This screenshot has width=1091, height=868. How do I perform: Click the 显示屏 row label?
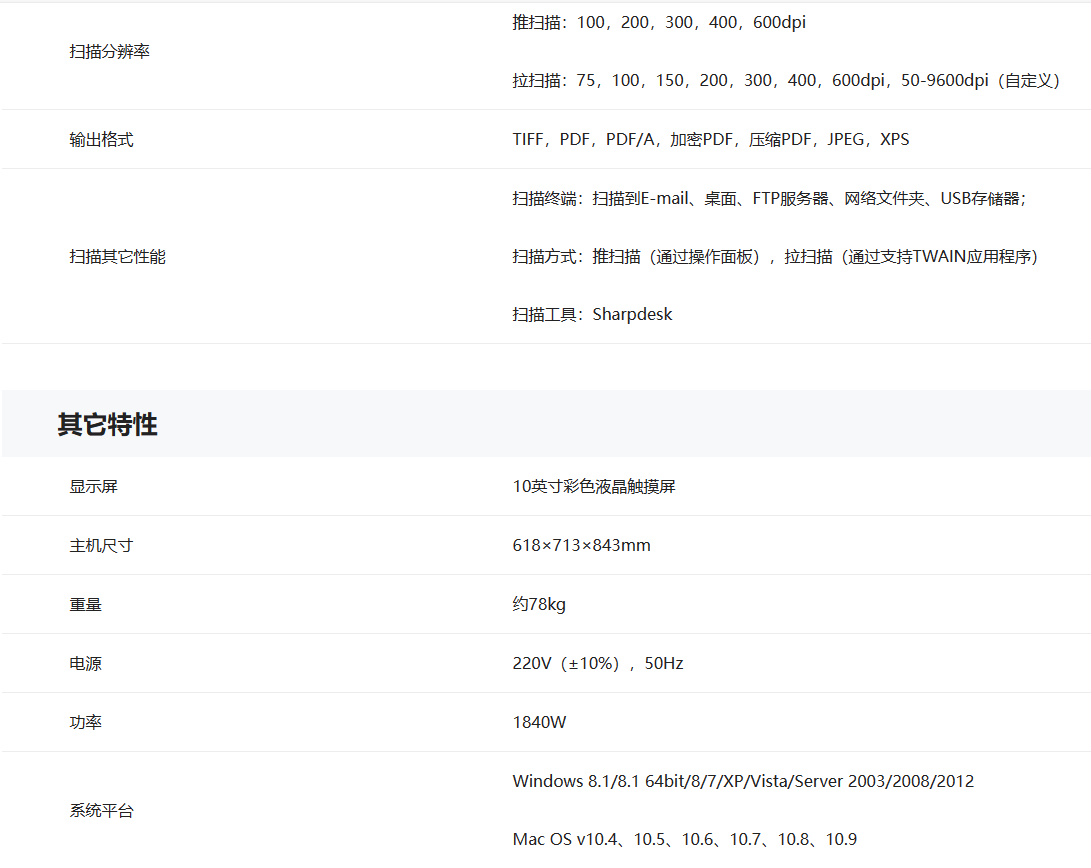pyautogui.click(x=93, y=487)
